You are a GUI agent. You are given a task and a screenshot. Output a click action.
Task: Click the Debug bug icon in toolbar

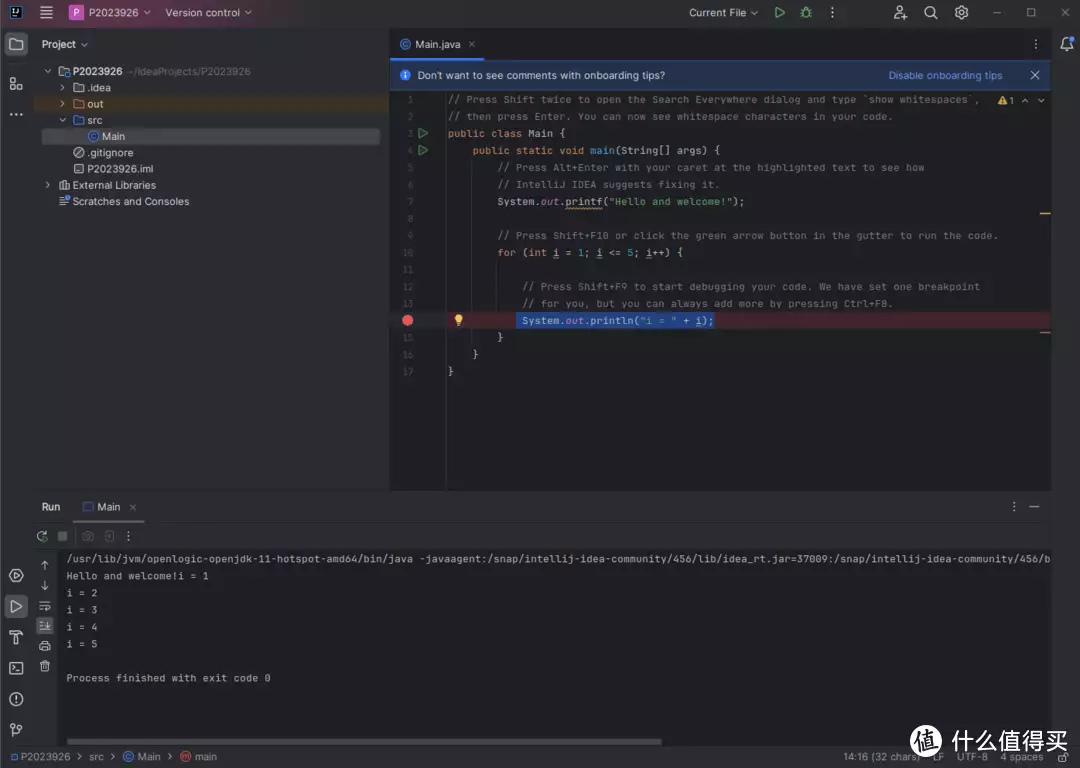point(806,13)
